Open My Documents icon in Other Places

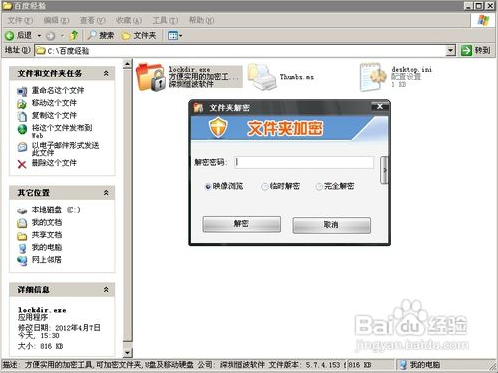(x=22, y=223)
